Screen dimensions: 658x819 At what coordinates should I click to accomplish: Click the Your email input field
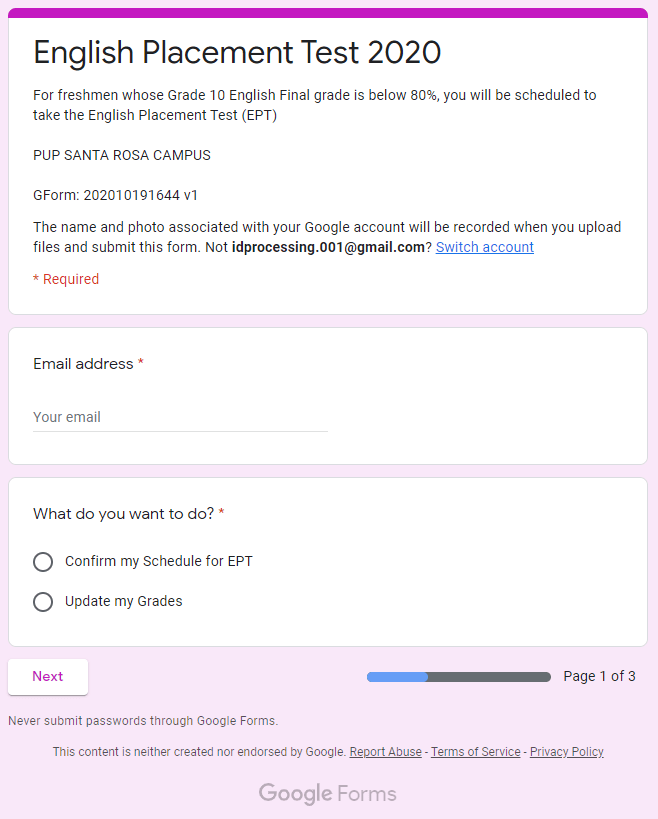180,418
